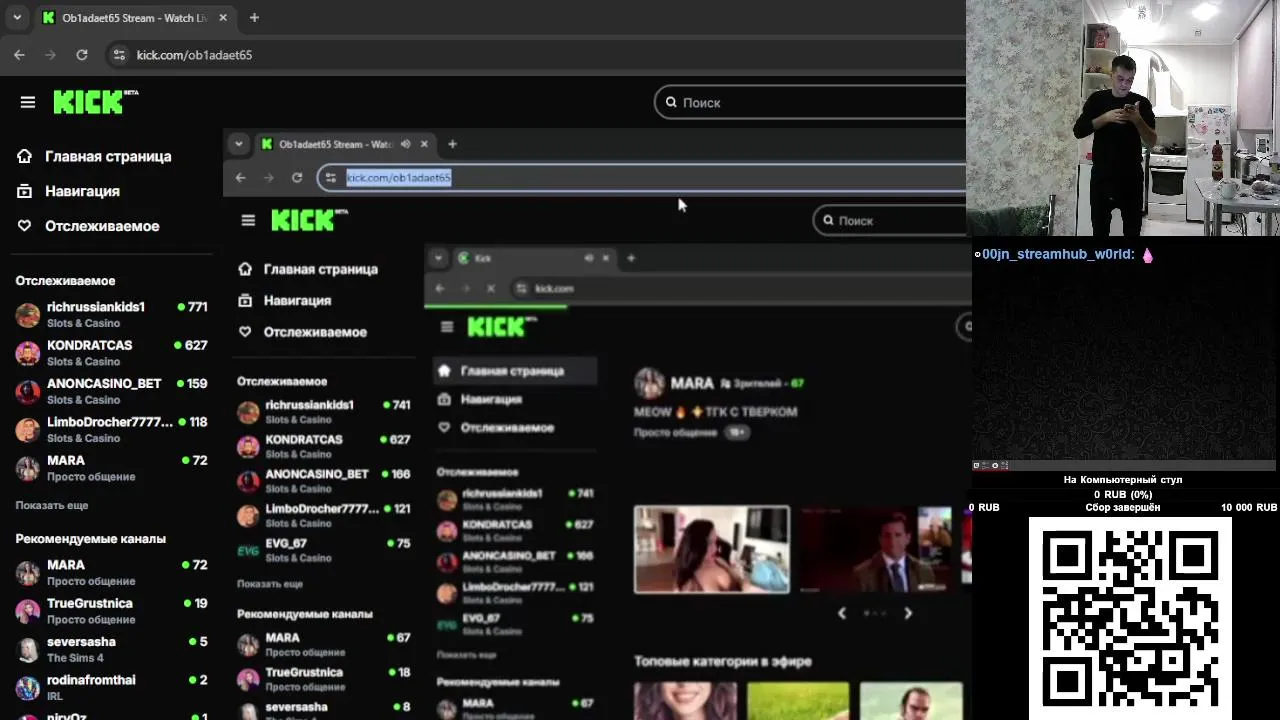This screenshot has height=720, width=1280.
Task: Open the featured MARA stream thumbnail
Action: (x=711, y=549)
